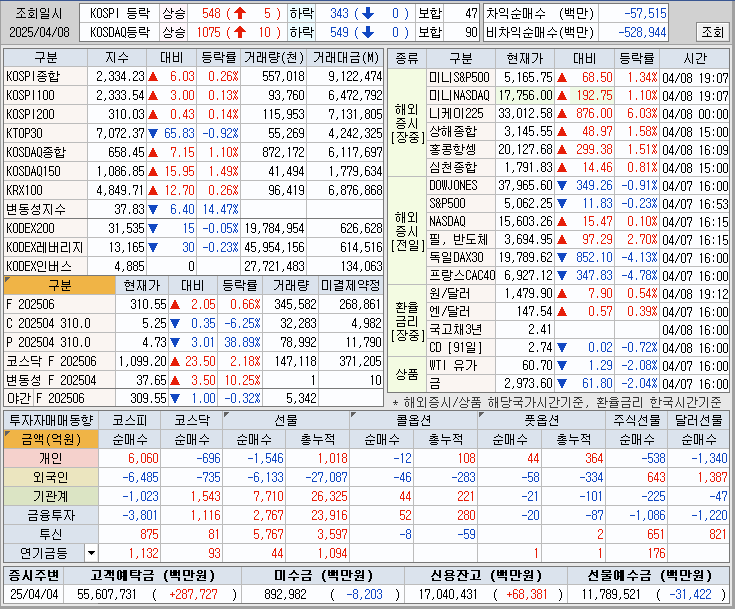Image resolution: width=735 pixels, height=609 pixels.
Task: Click the 코스닥 investor column header
Action: click(191, 420)
